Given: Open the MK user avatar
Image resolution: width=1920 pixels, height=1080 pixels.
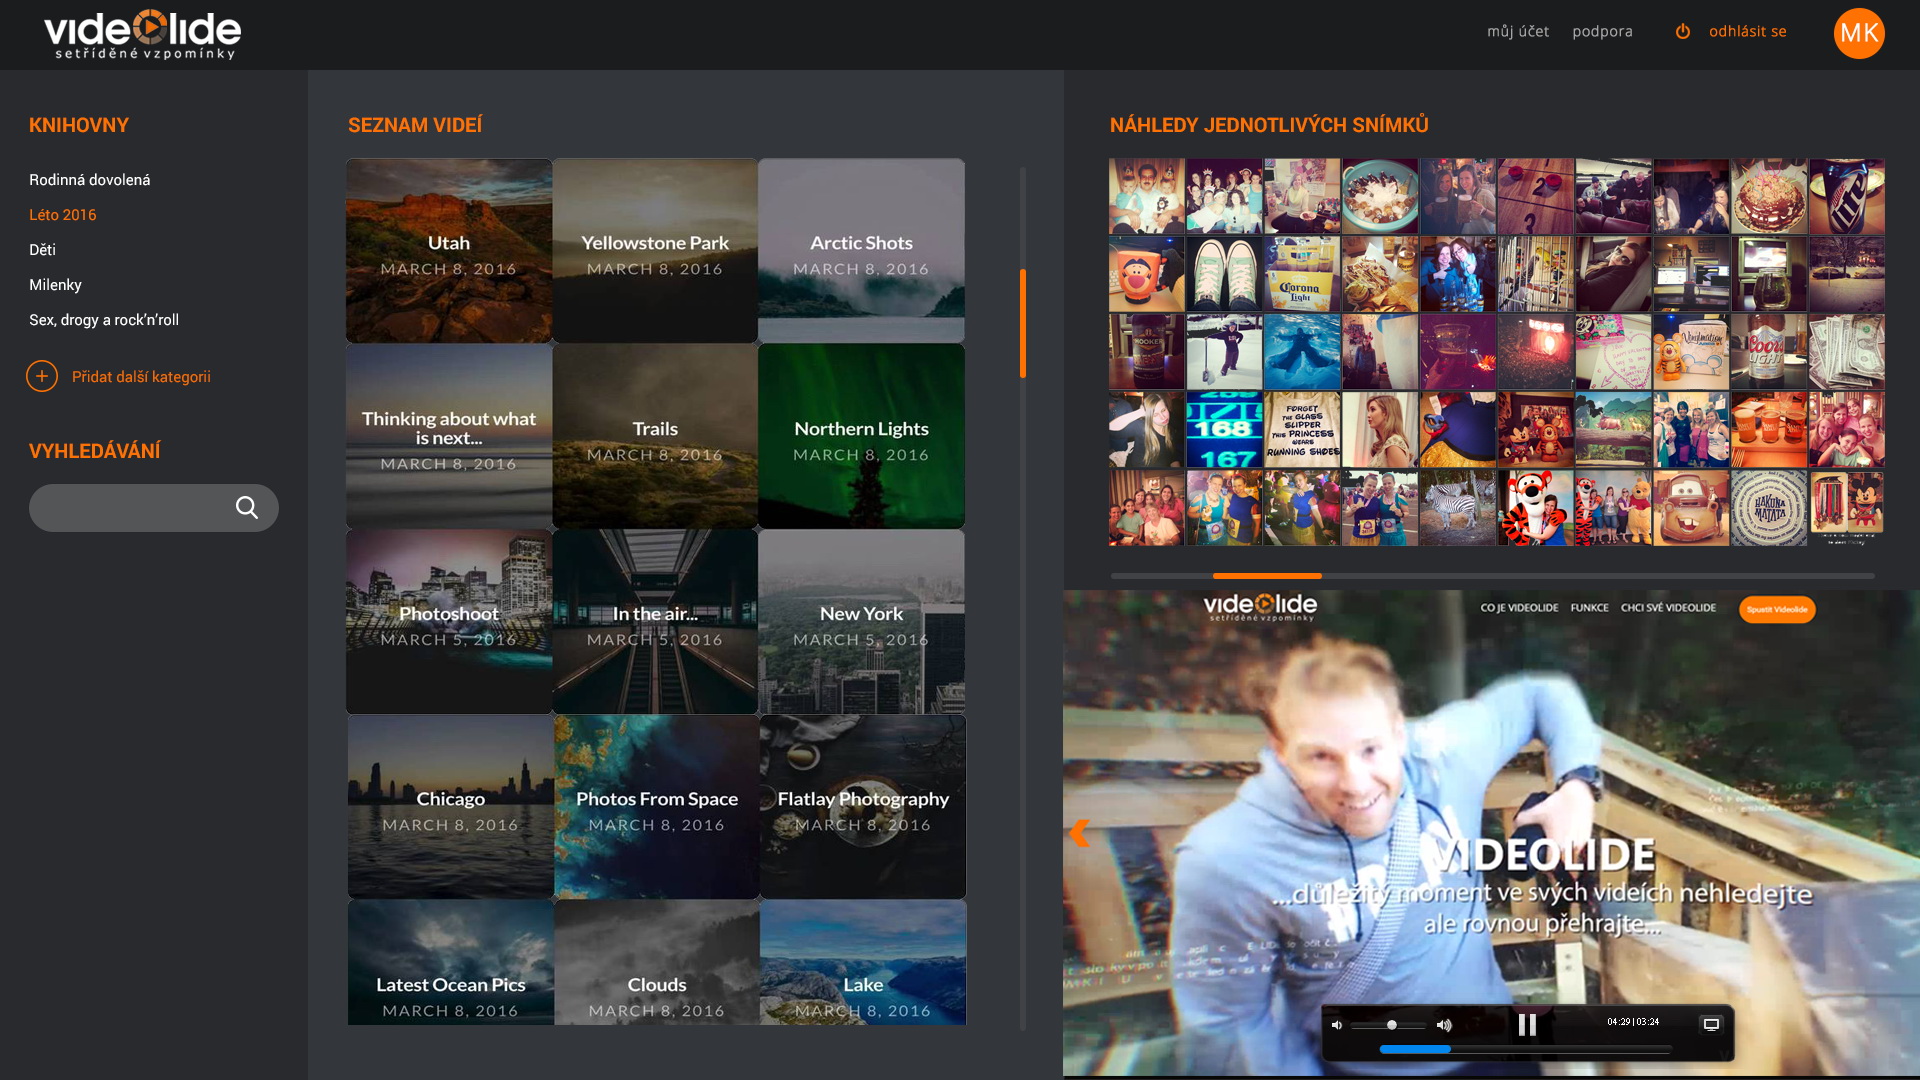Looking at the screenshot, I should click(x=1858, y=33).
